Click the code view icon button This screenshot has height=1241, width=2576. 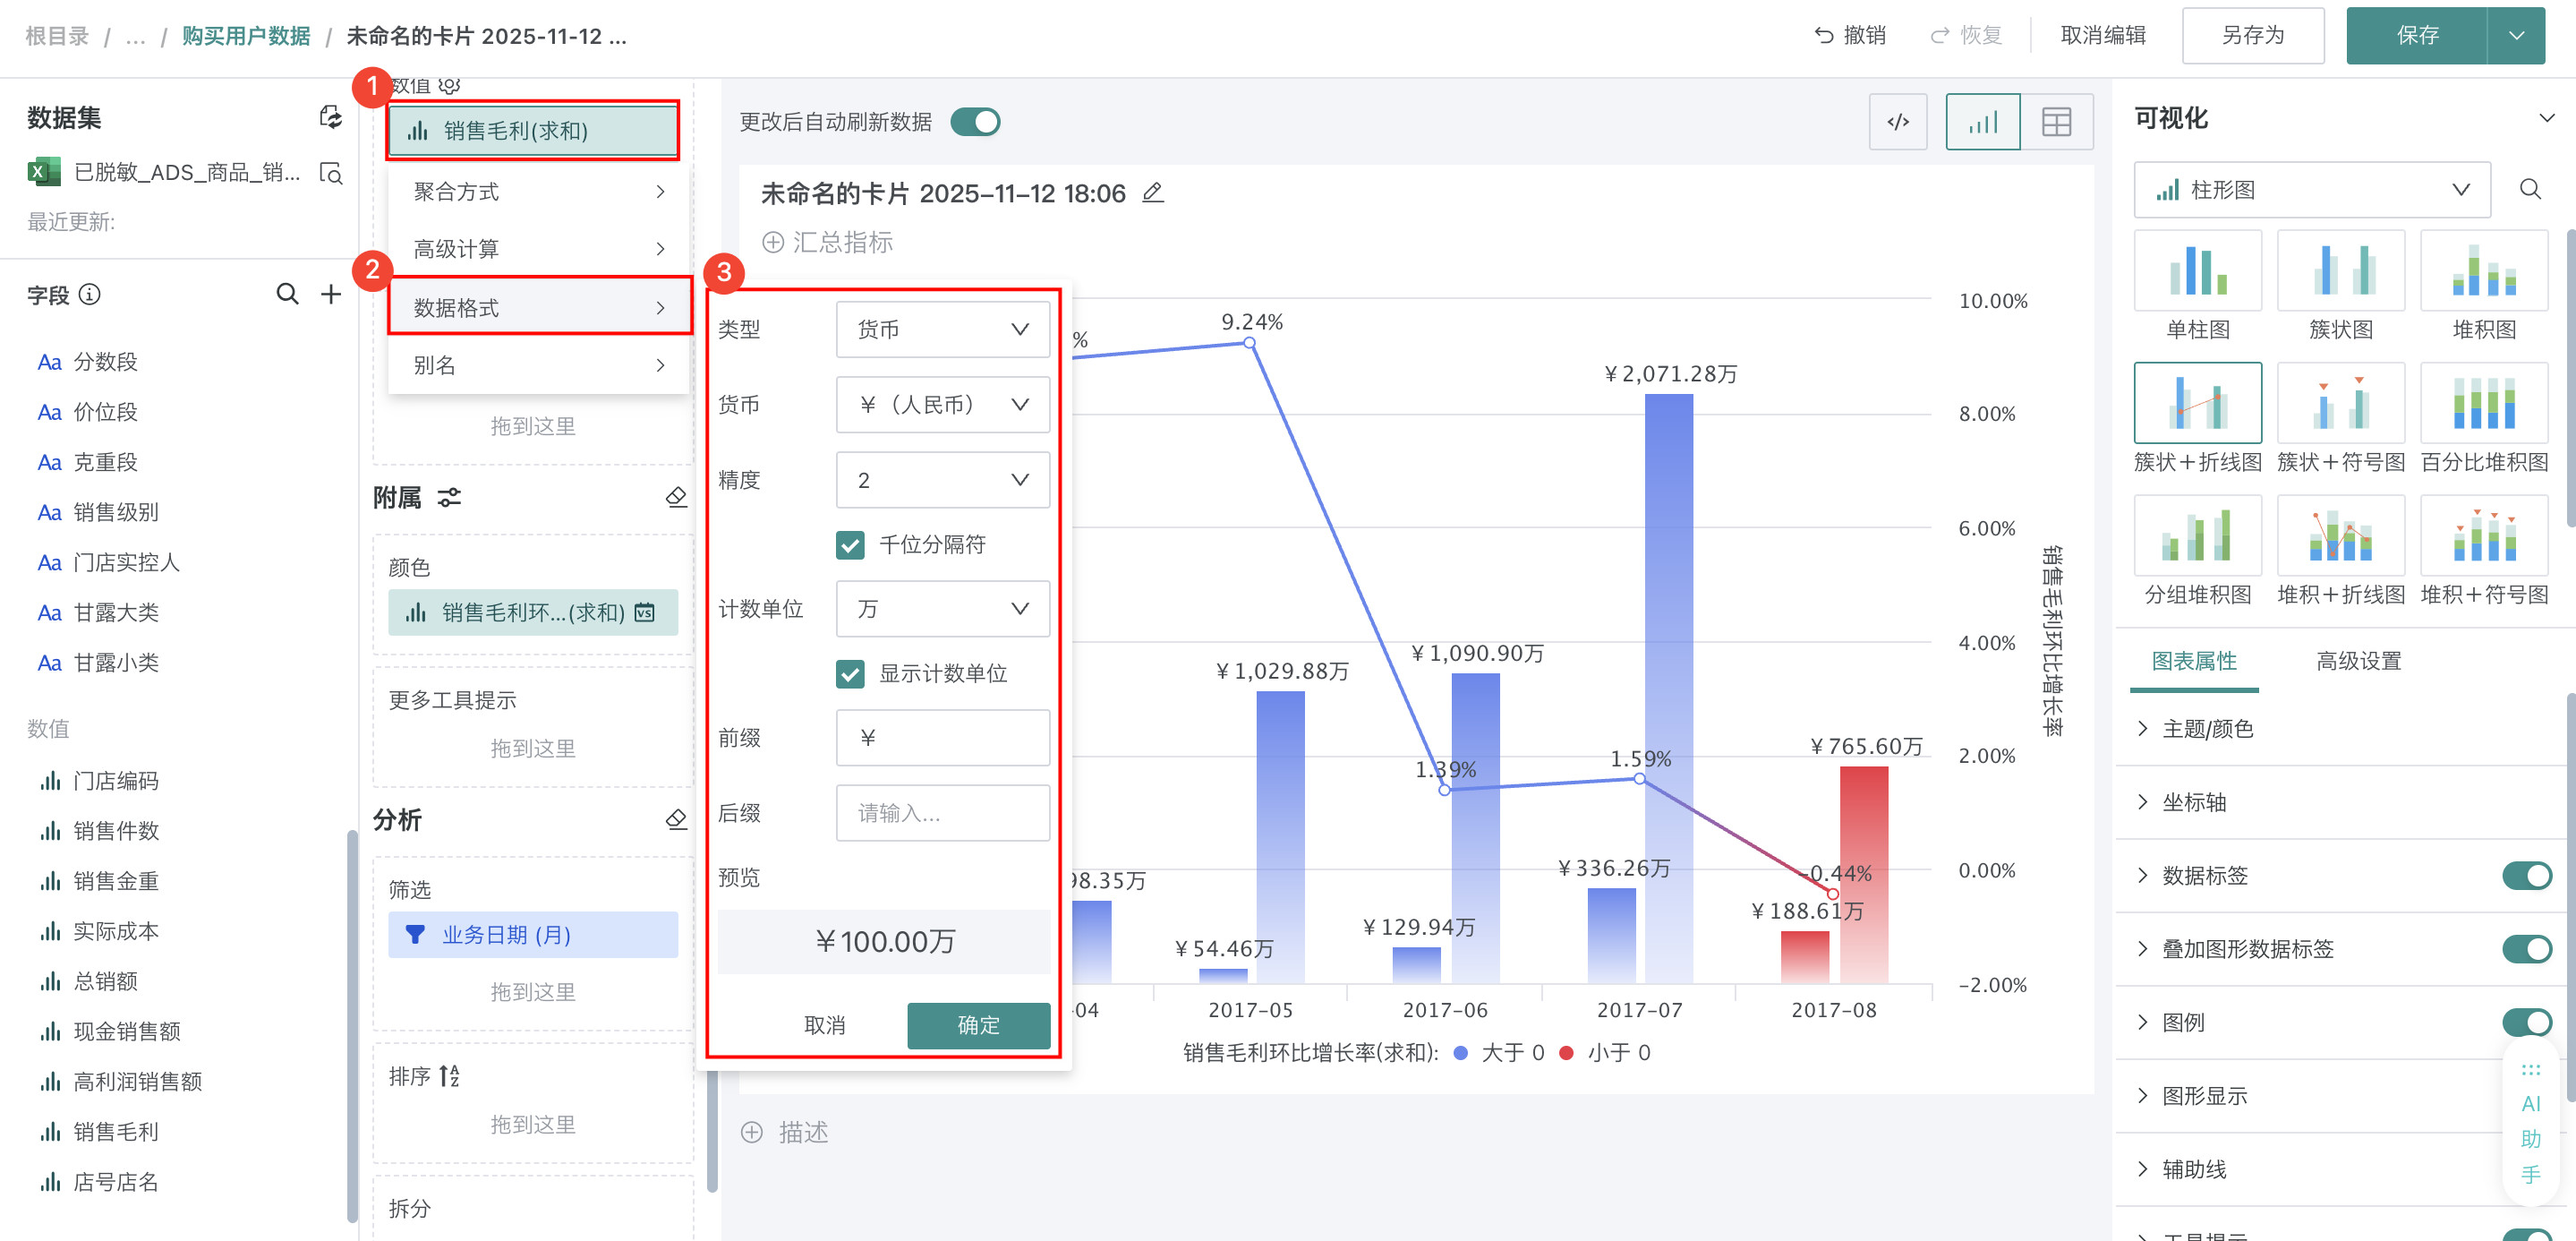tap(1897, 122)
